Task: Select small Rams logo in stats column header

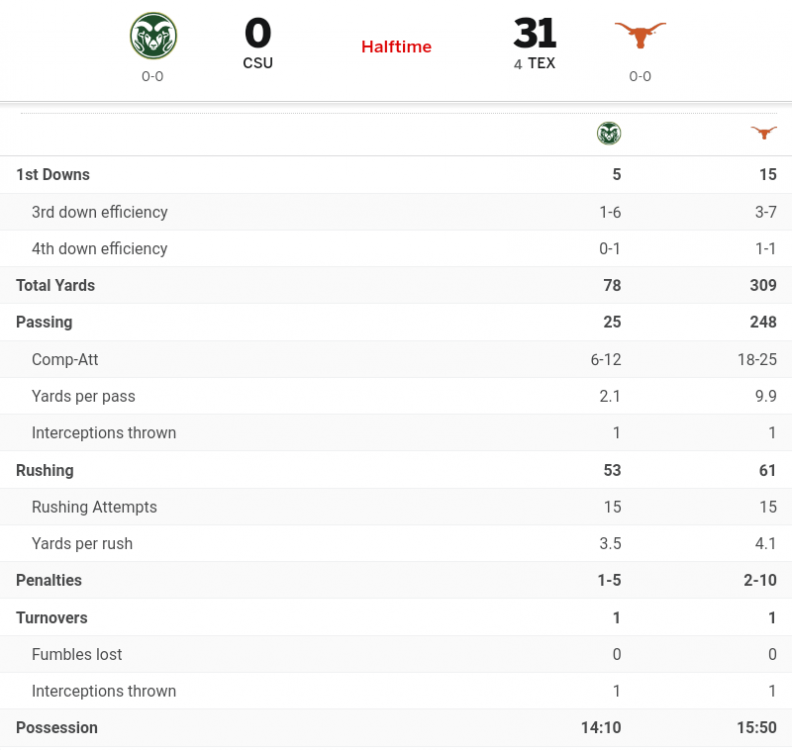Action: (609, 133)
